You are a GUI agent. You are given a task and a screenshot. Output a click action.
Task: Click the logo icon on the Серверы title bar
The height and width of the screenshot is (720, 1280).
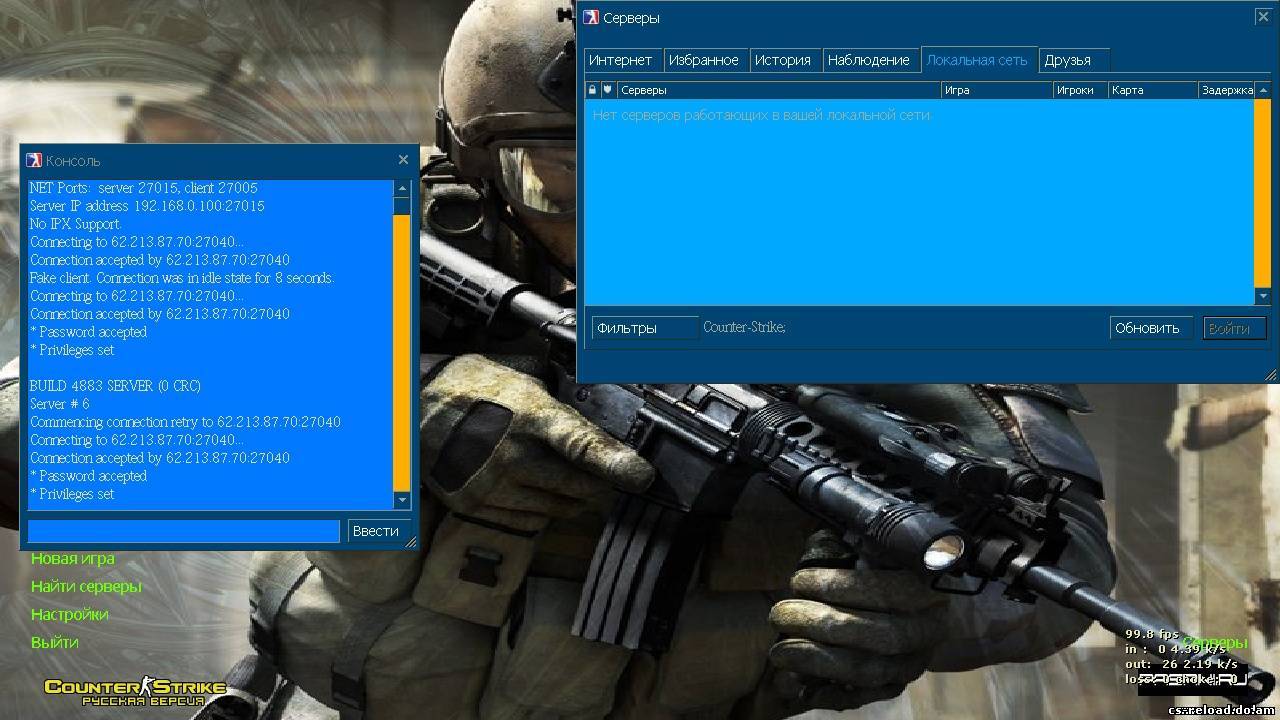(x=591, y=17)
